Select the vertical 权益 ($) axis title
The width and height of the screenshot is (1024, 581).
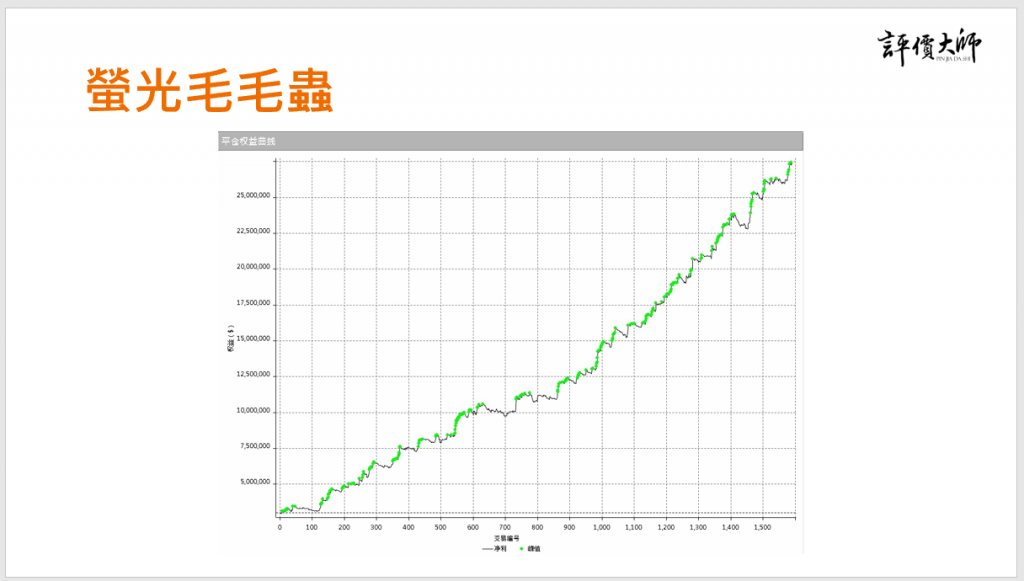coord(229,338)
